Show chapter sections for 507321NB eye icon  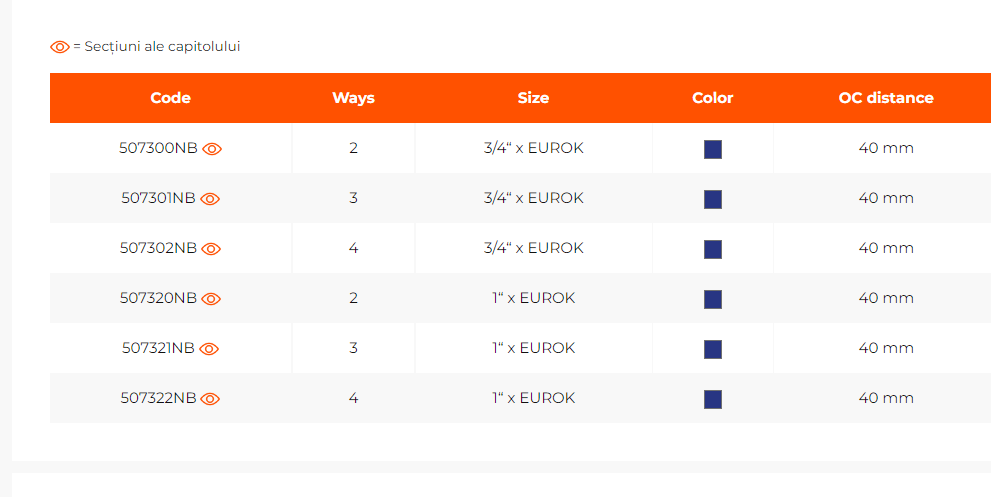click(x=209, y=349)
